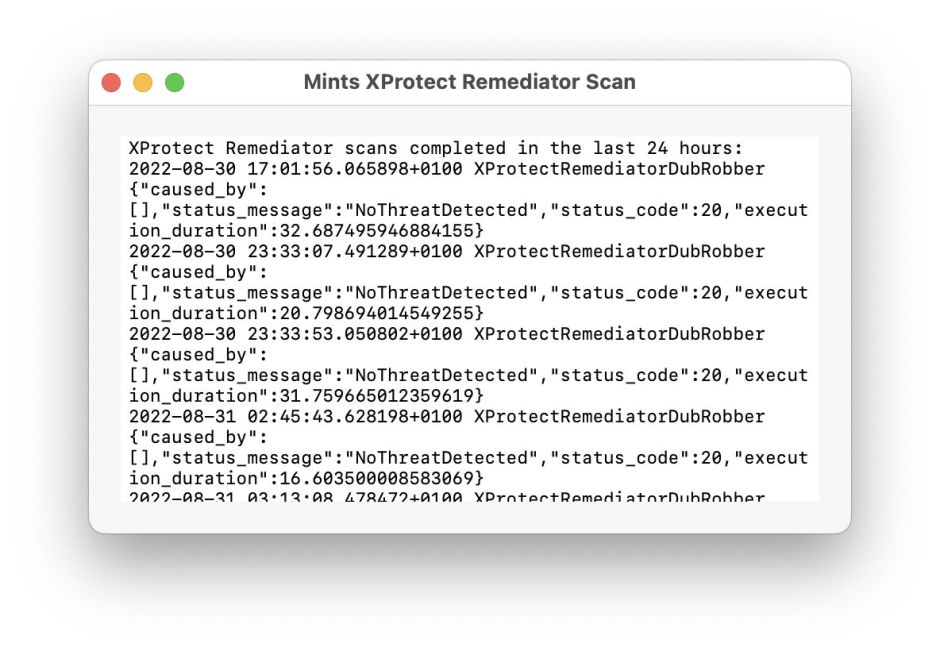
Task: Click the partially visible 03:13:08 scan entry
Action: pyautogui.click(x=446, y=496)
